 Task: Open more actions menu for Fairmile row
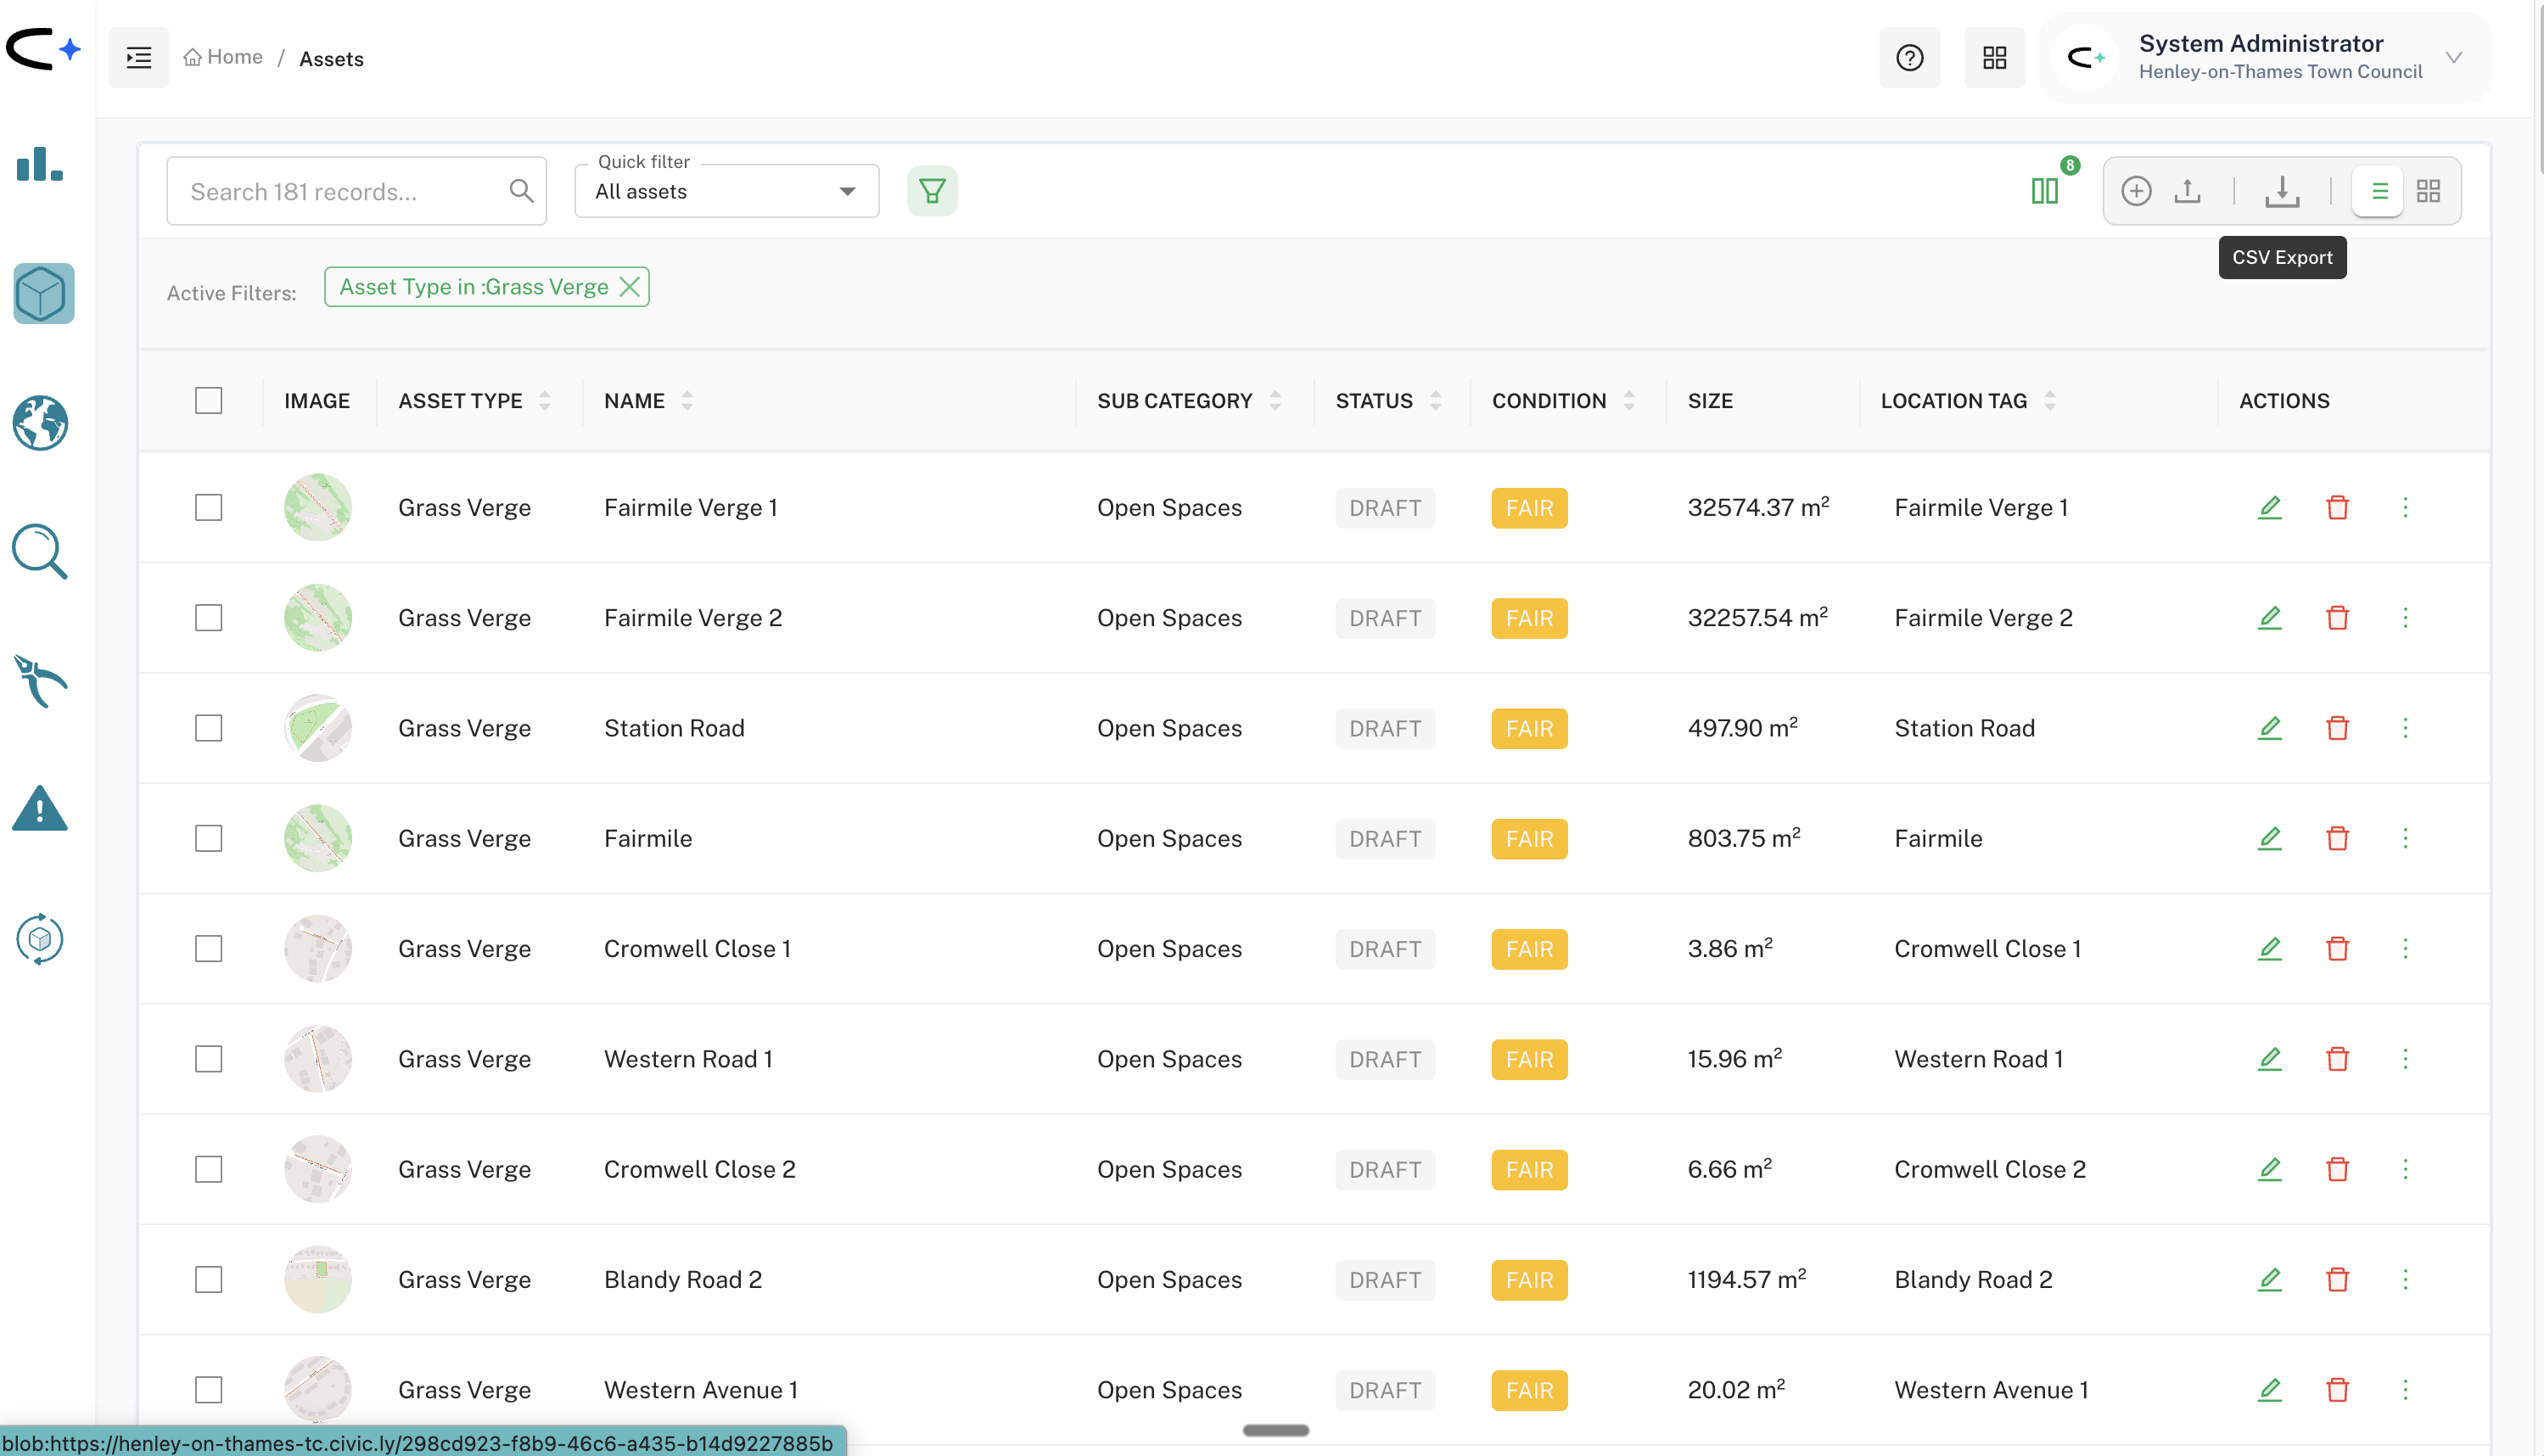coord(2406,838)
